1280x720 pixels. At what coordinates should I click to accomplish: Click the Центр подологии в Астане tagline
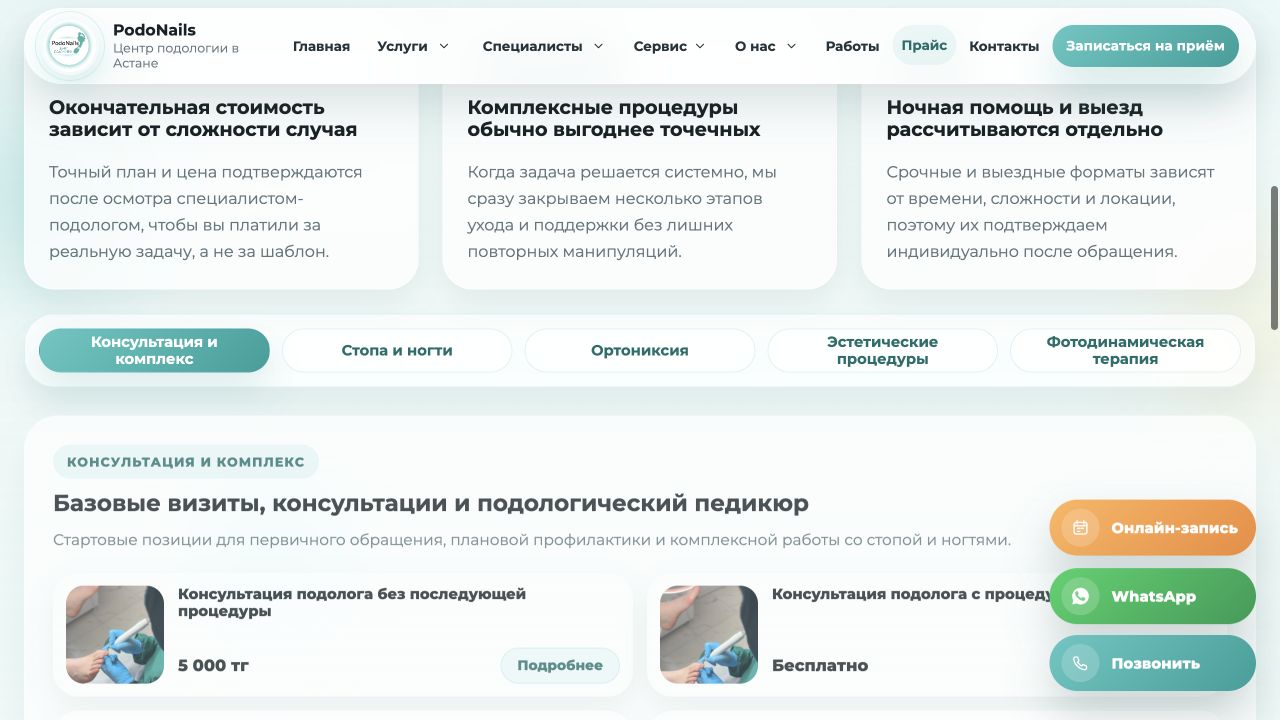[176, 55]
